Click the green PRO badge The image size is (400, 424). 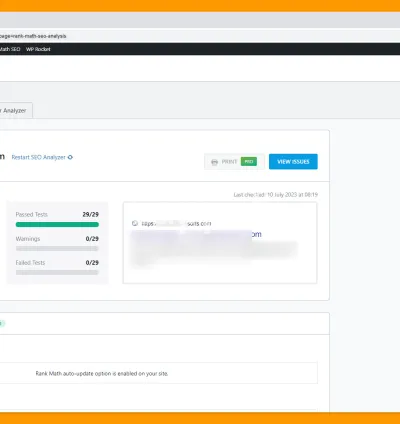(x=249, y=162)
